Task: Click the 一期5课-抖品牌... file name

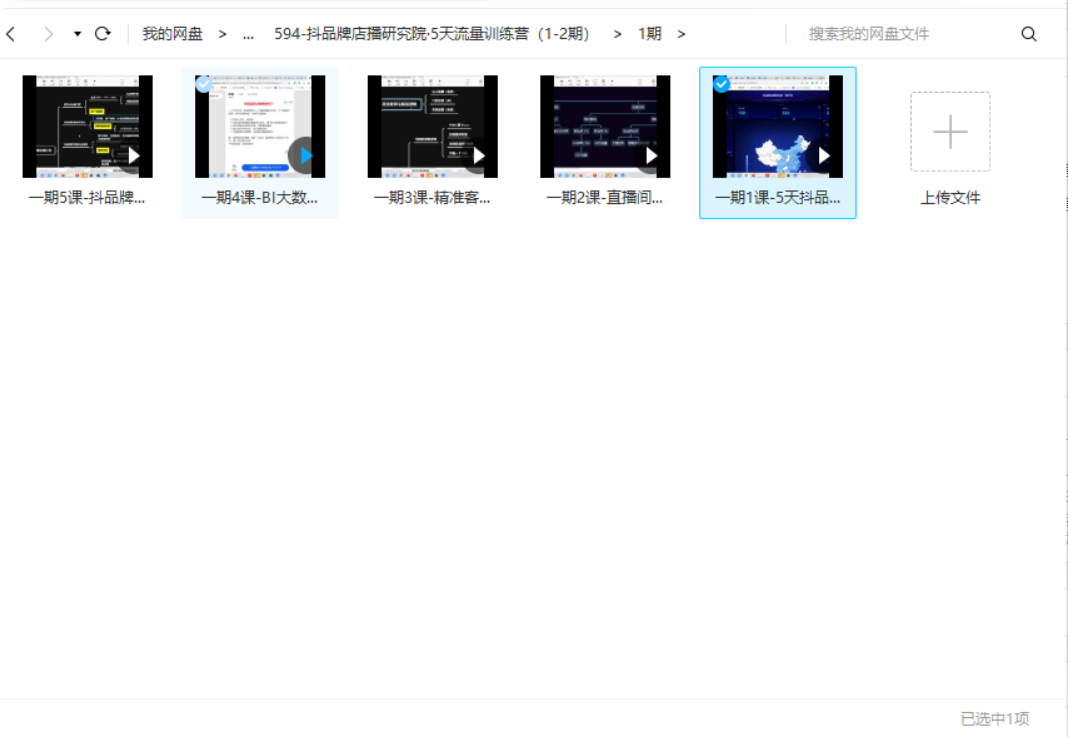Action: pyautogui.click(x=87, y=198)
